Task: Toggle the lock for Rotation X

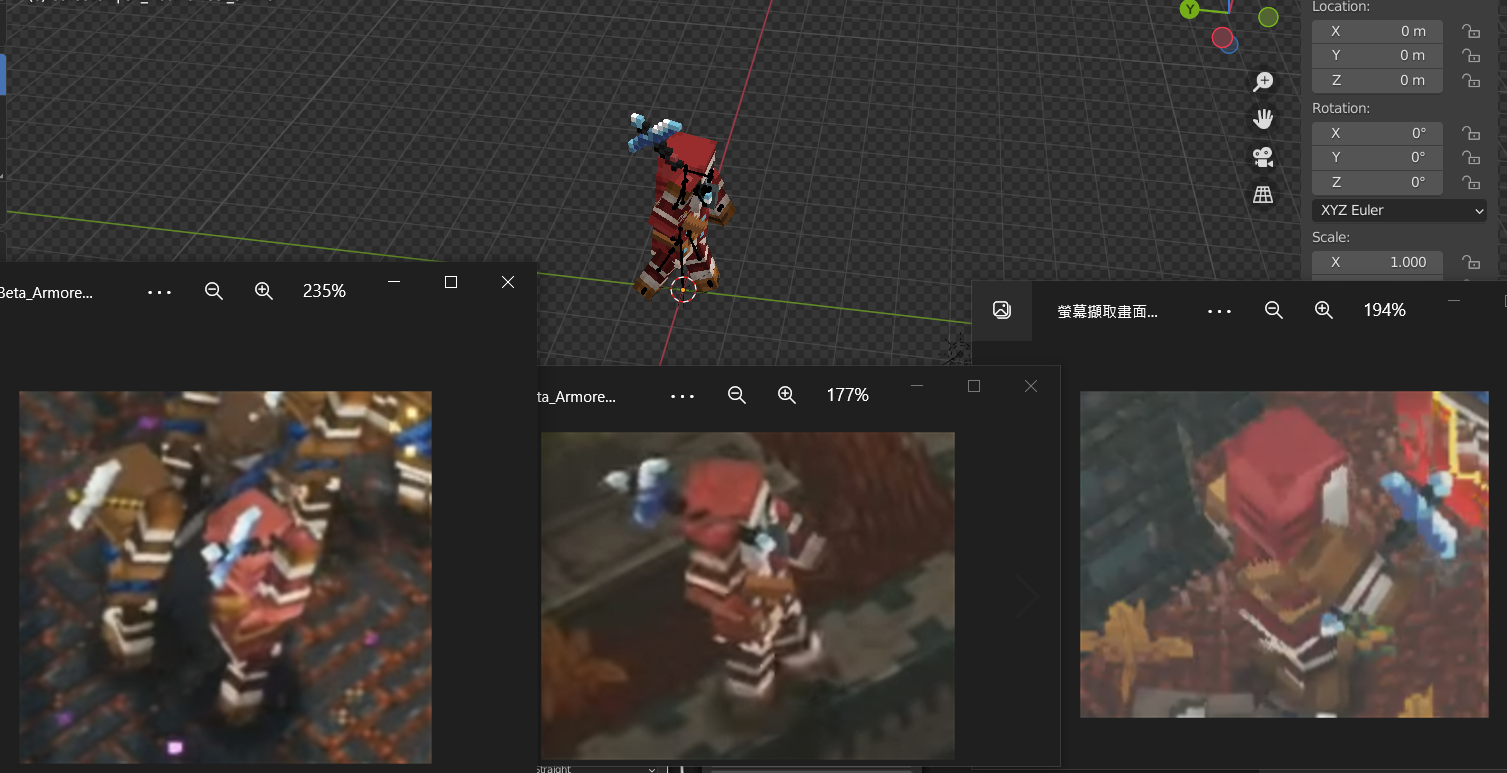Action: point(1471,133)
